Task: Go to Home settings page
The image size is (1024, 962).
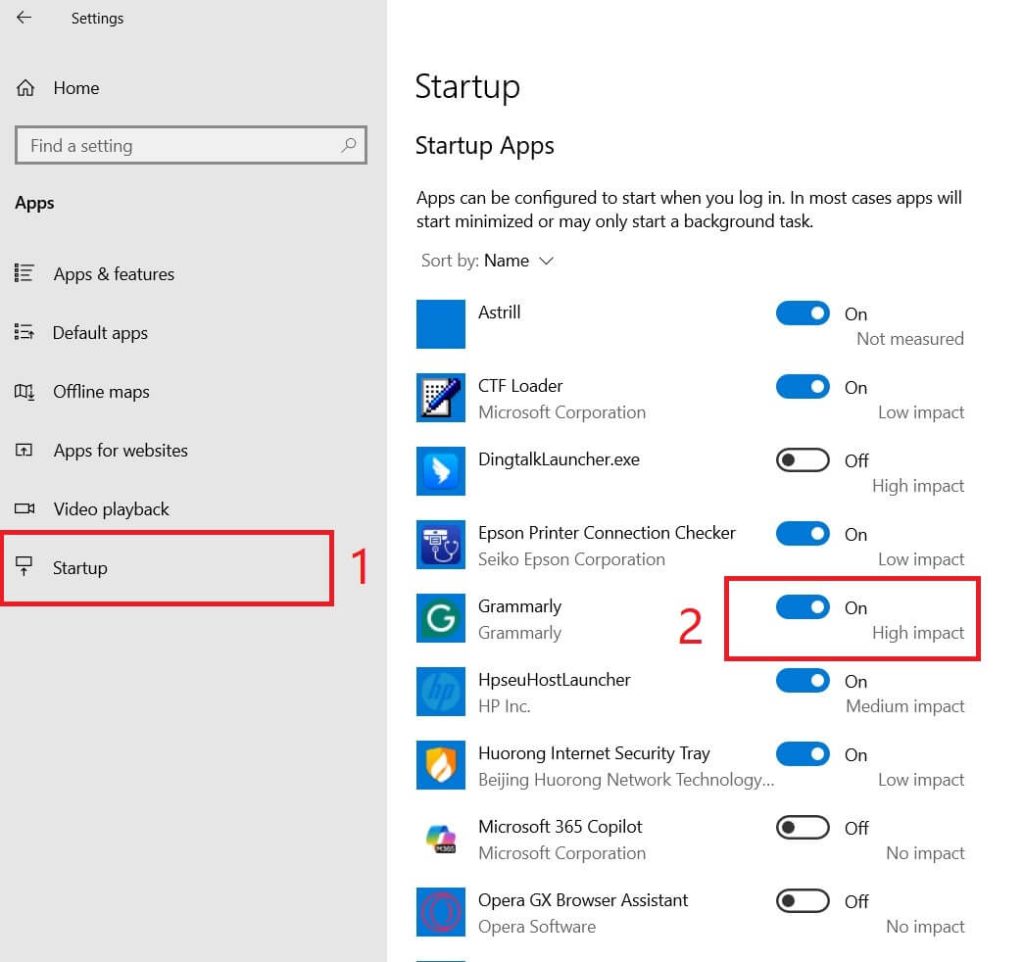Action: [x=76, y=88]
